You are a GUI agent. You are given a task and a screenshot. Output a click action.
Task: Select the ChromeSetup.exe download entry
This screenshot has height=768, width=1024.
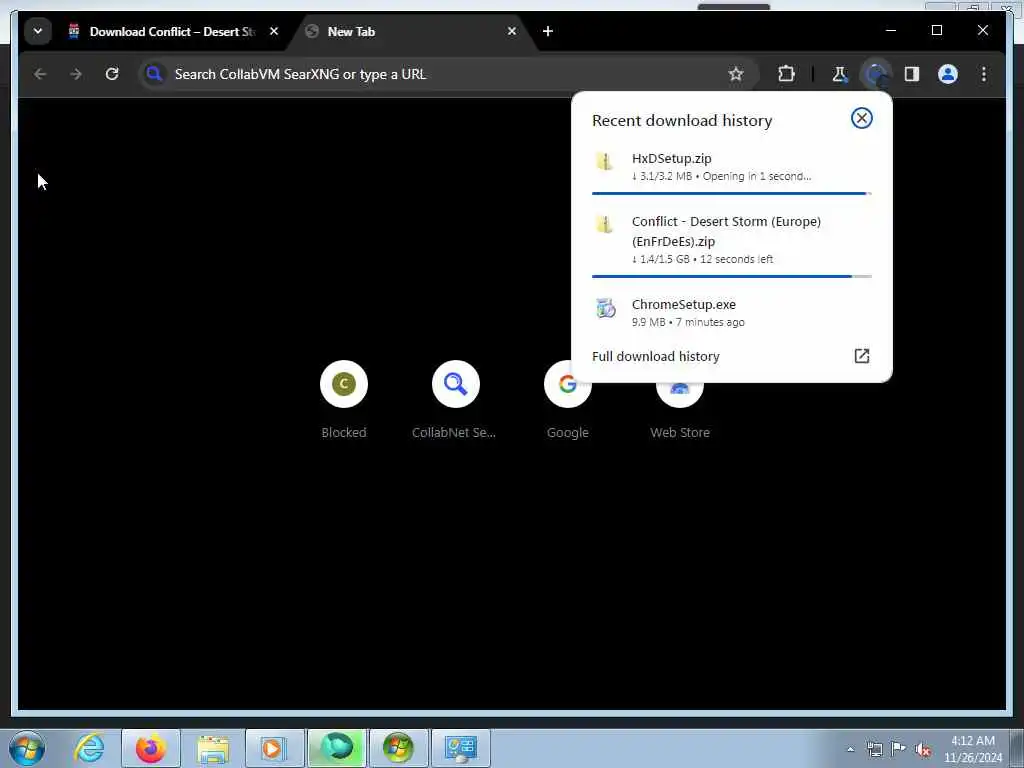731,313
